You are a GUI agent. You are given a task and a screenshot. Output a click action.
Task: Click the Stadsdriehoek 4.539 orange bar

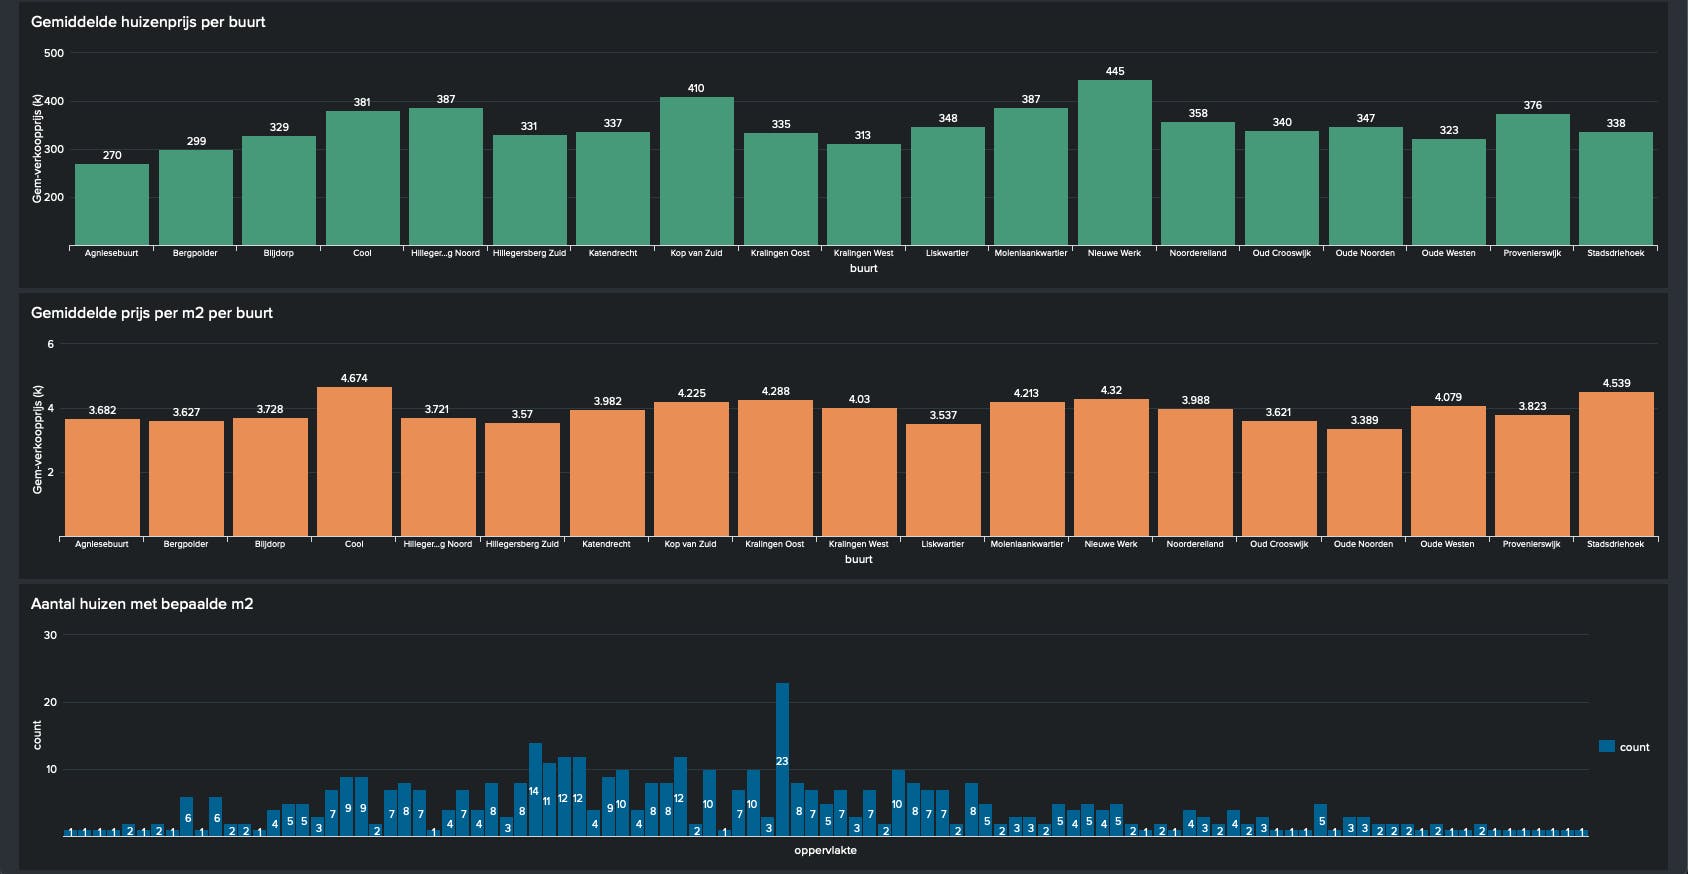tap(1616, 464)
